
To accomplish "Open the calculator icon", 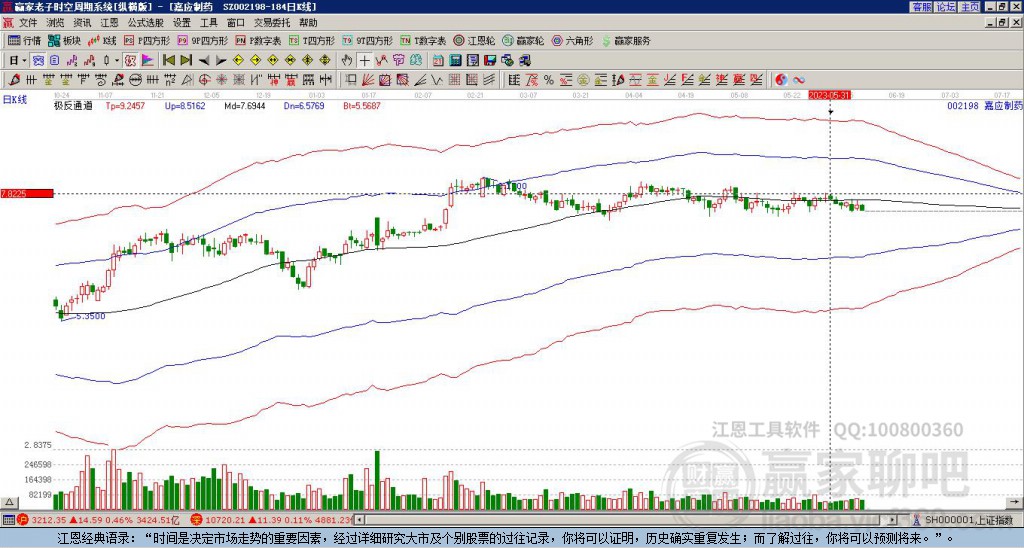I will click(456, 61).
